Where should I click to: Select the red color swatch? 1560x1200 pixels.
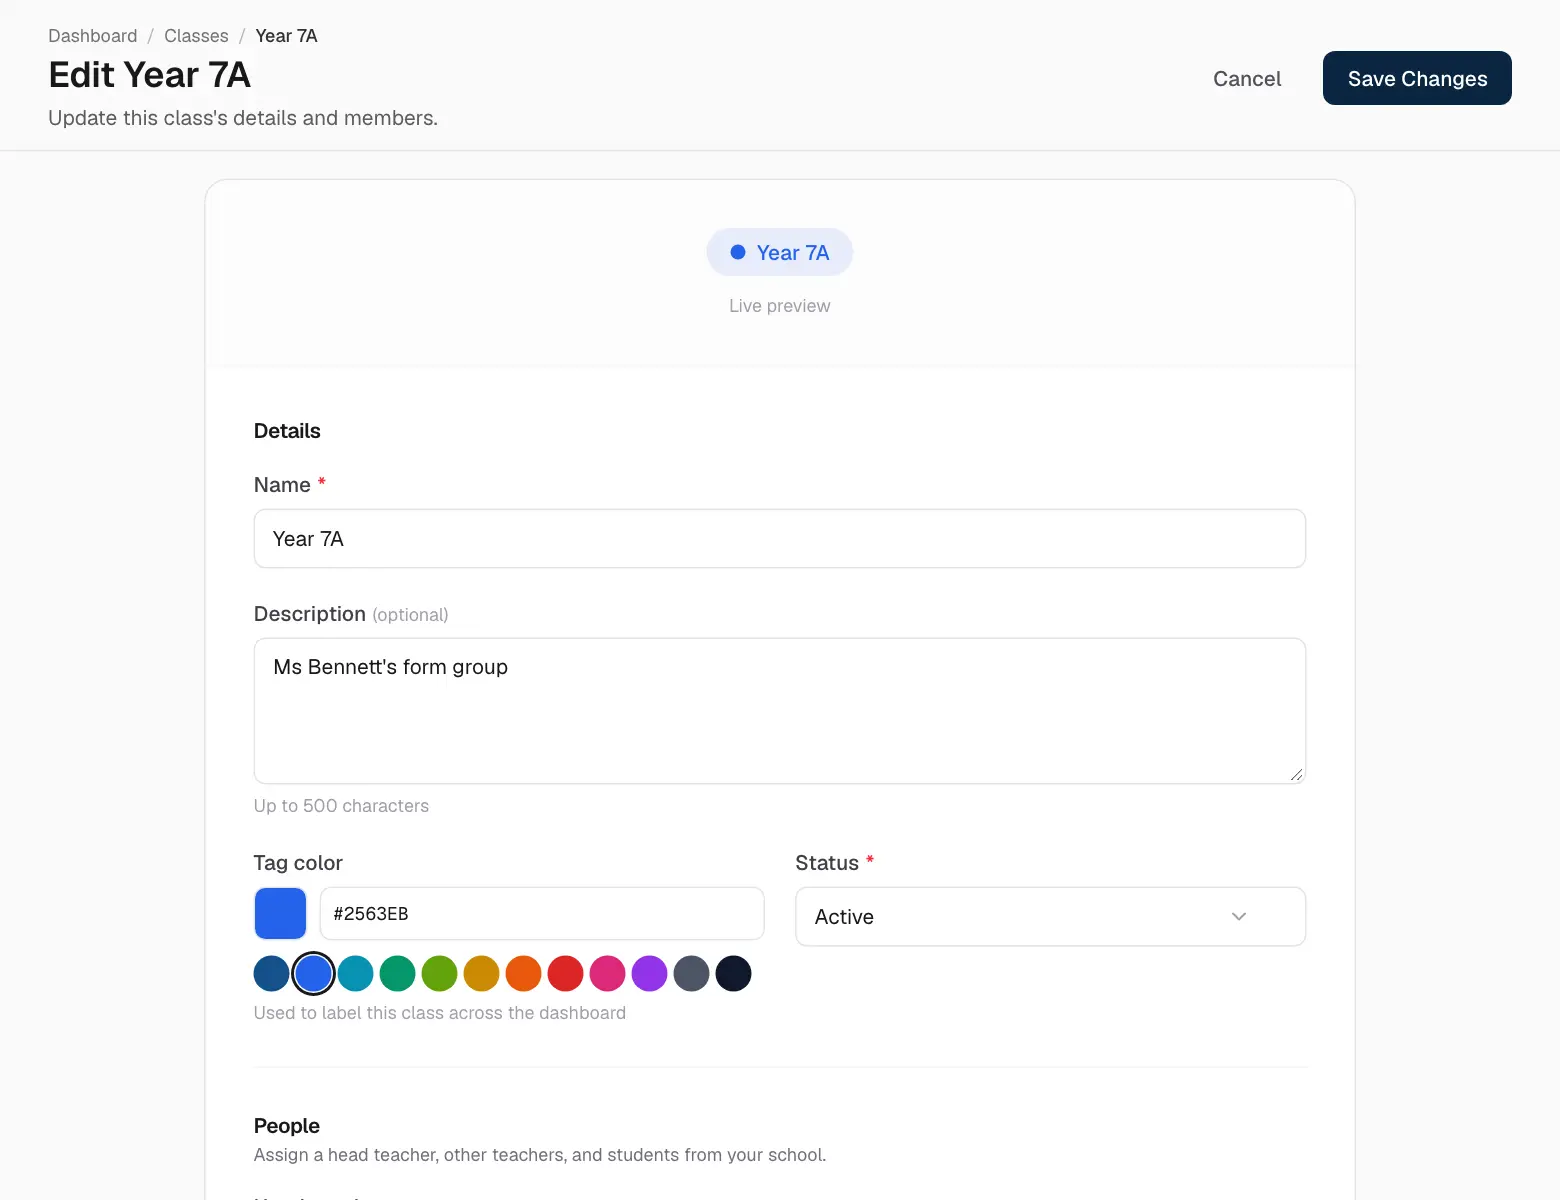coord(565,973)
